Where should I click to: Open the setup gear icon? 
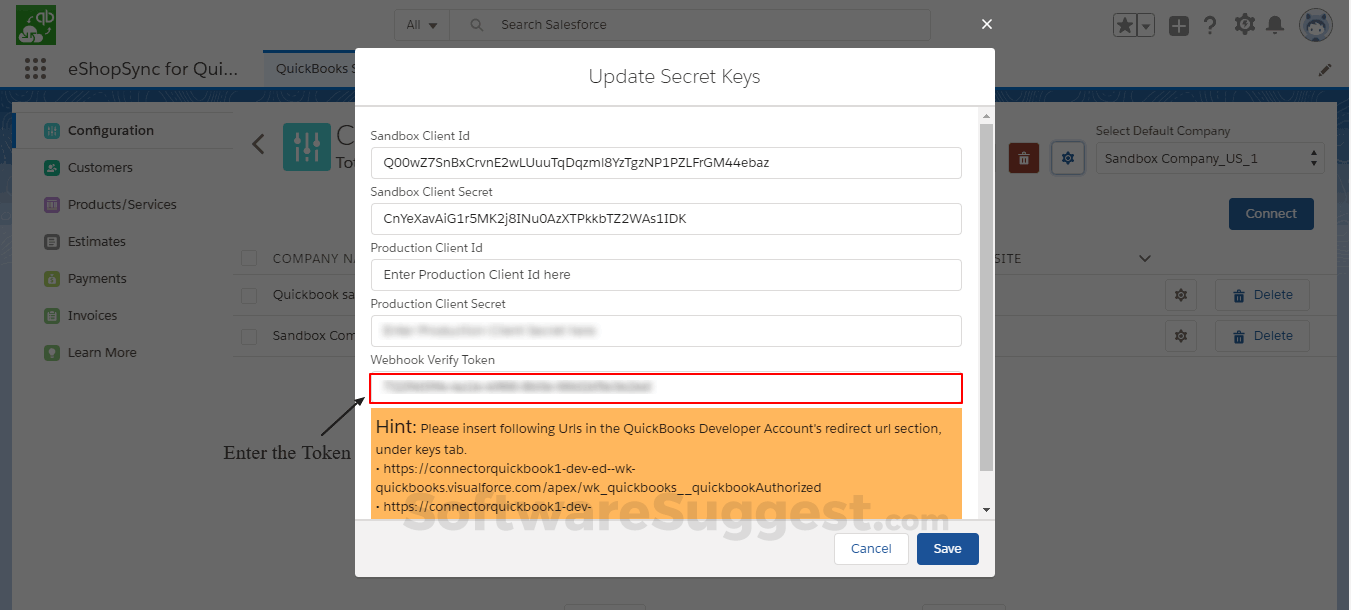(1244, 25)
